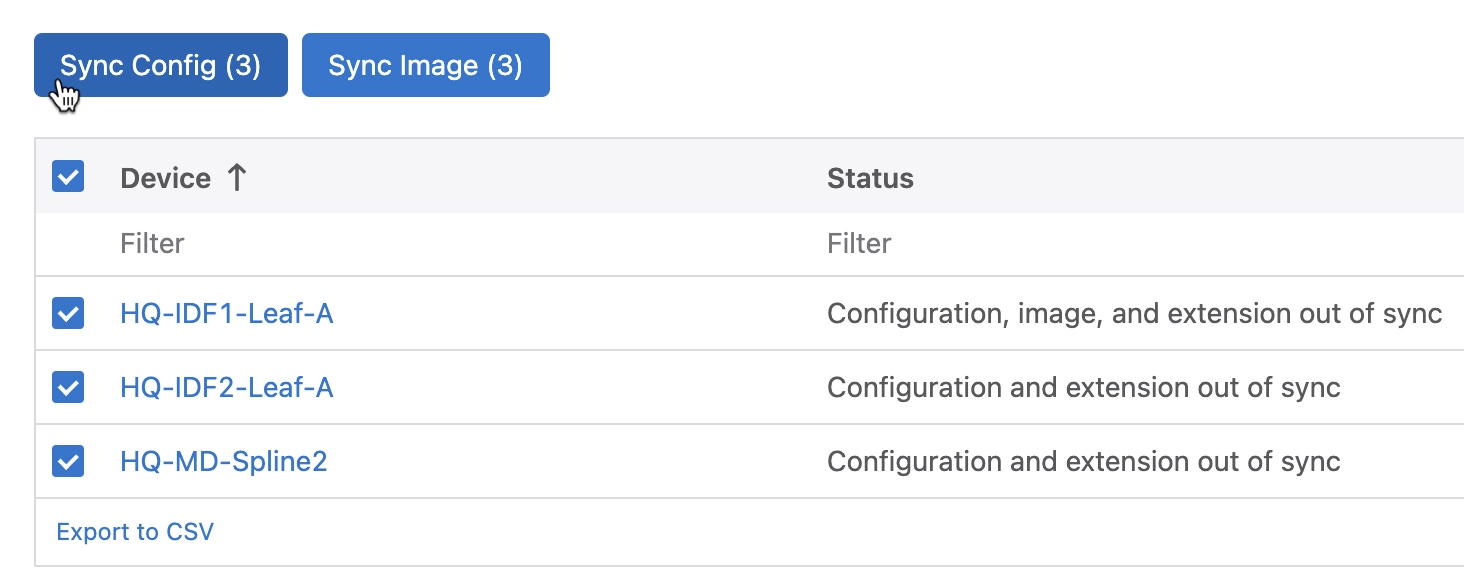Focus the Status filter input field
This screenshot has height=580, width=1464.
(x=1100, y=243)
